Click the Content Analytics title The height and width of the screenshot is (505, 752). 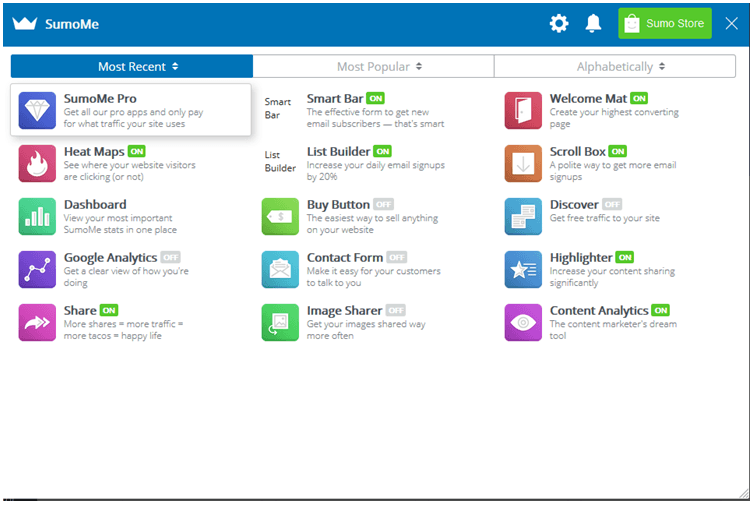[x=599, y=310]
